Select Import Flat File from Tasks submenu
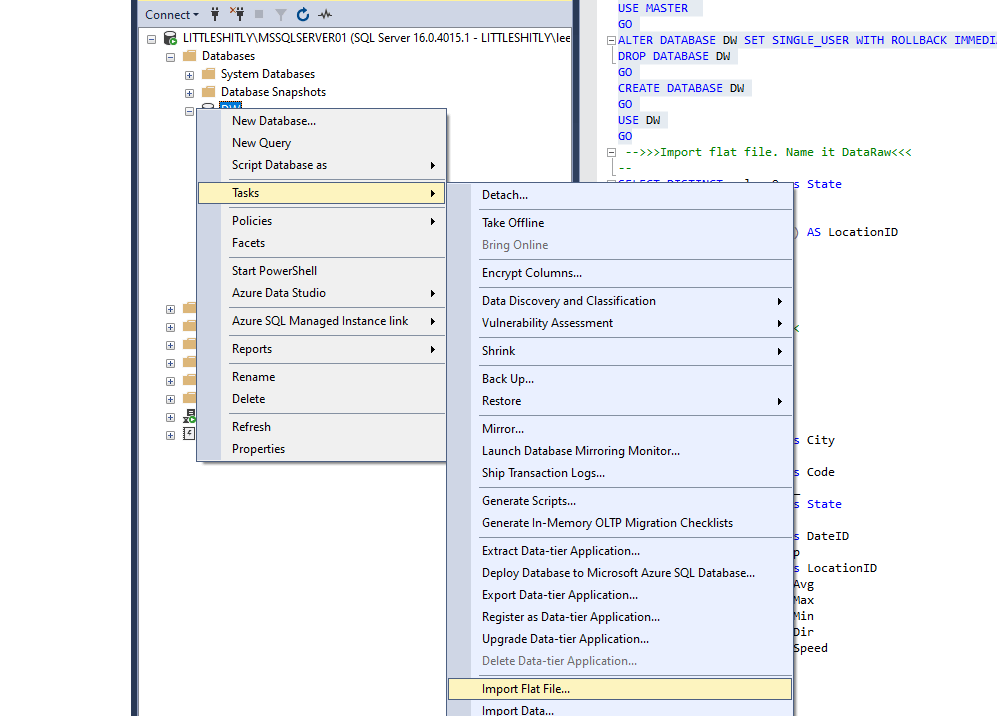 coord(526,689)
